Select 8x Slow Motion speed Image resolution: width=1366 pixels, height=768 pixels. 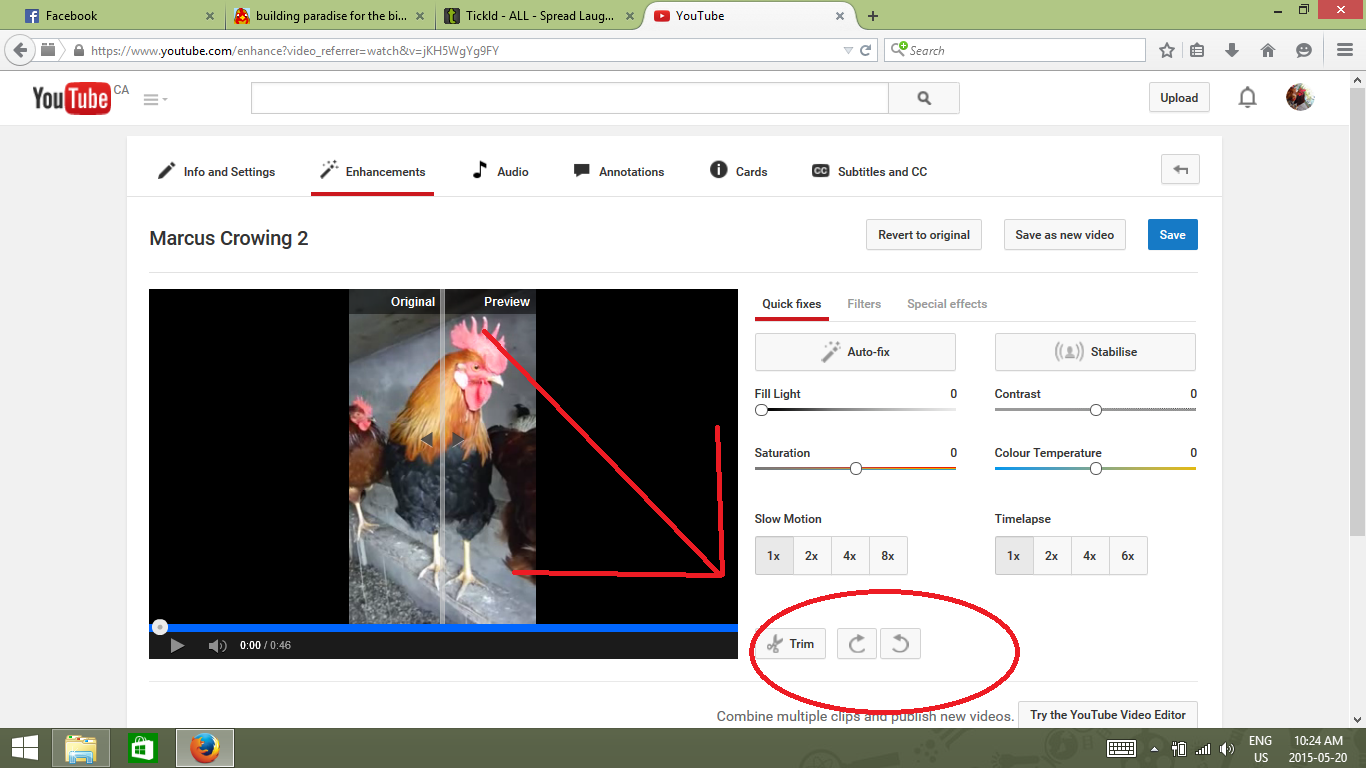(x=888, y=556)
